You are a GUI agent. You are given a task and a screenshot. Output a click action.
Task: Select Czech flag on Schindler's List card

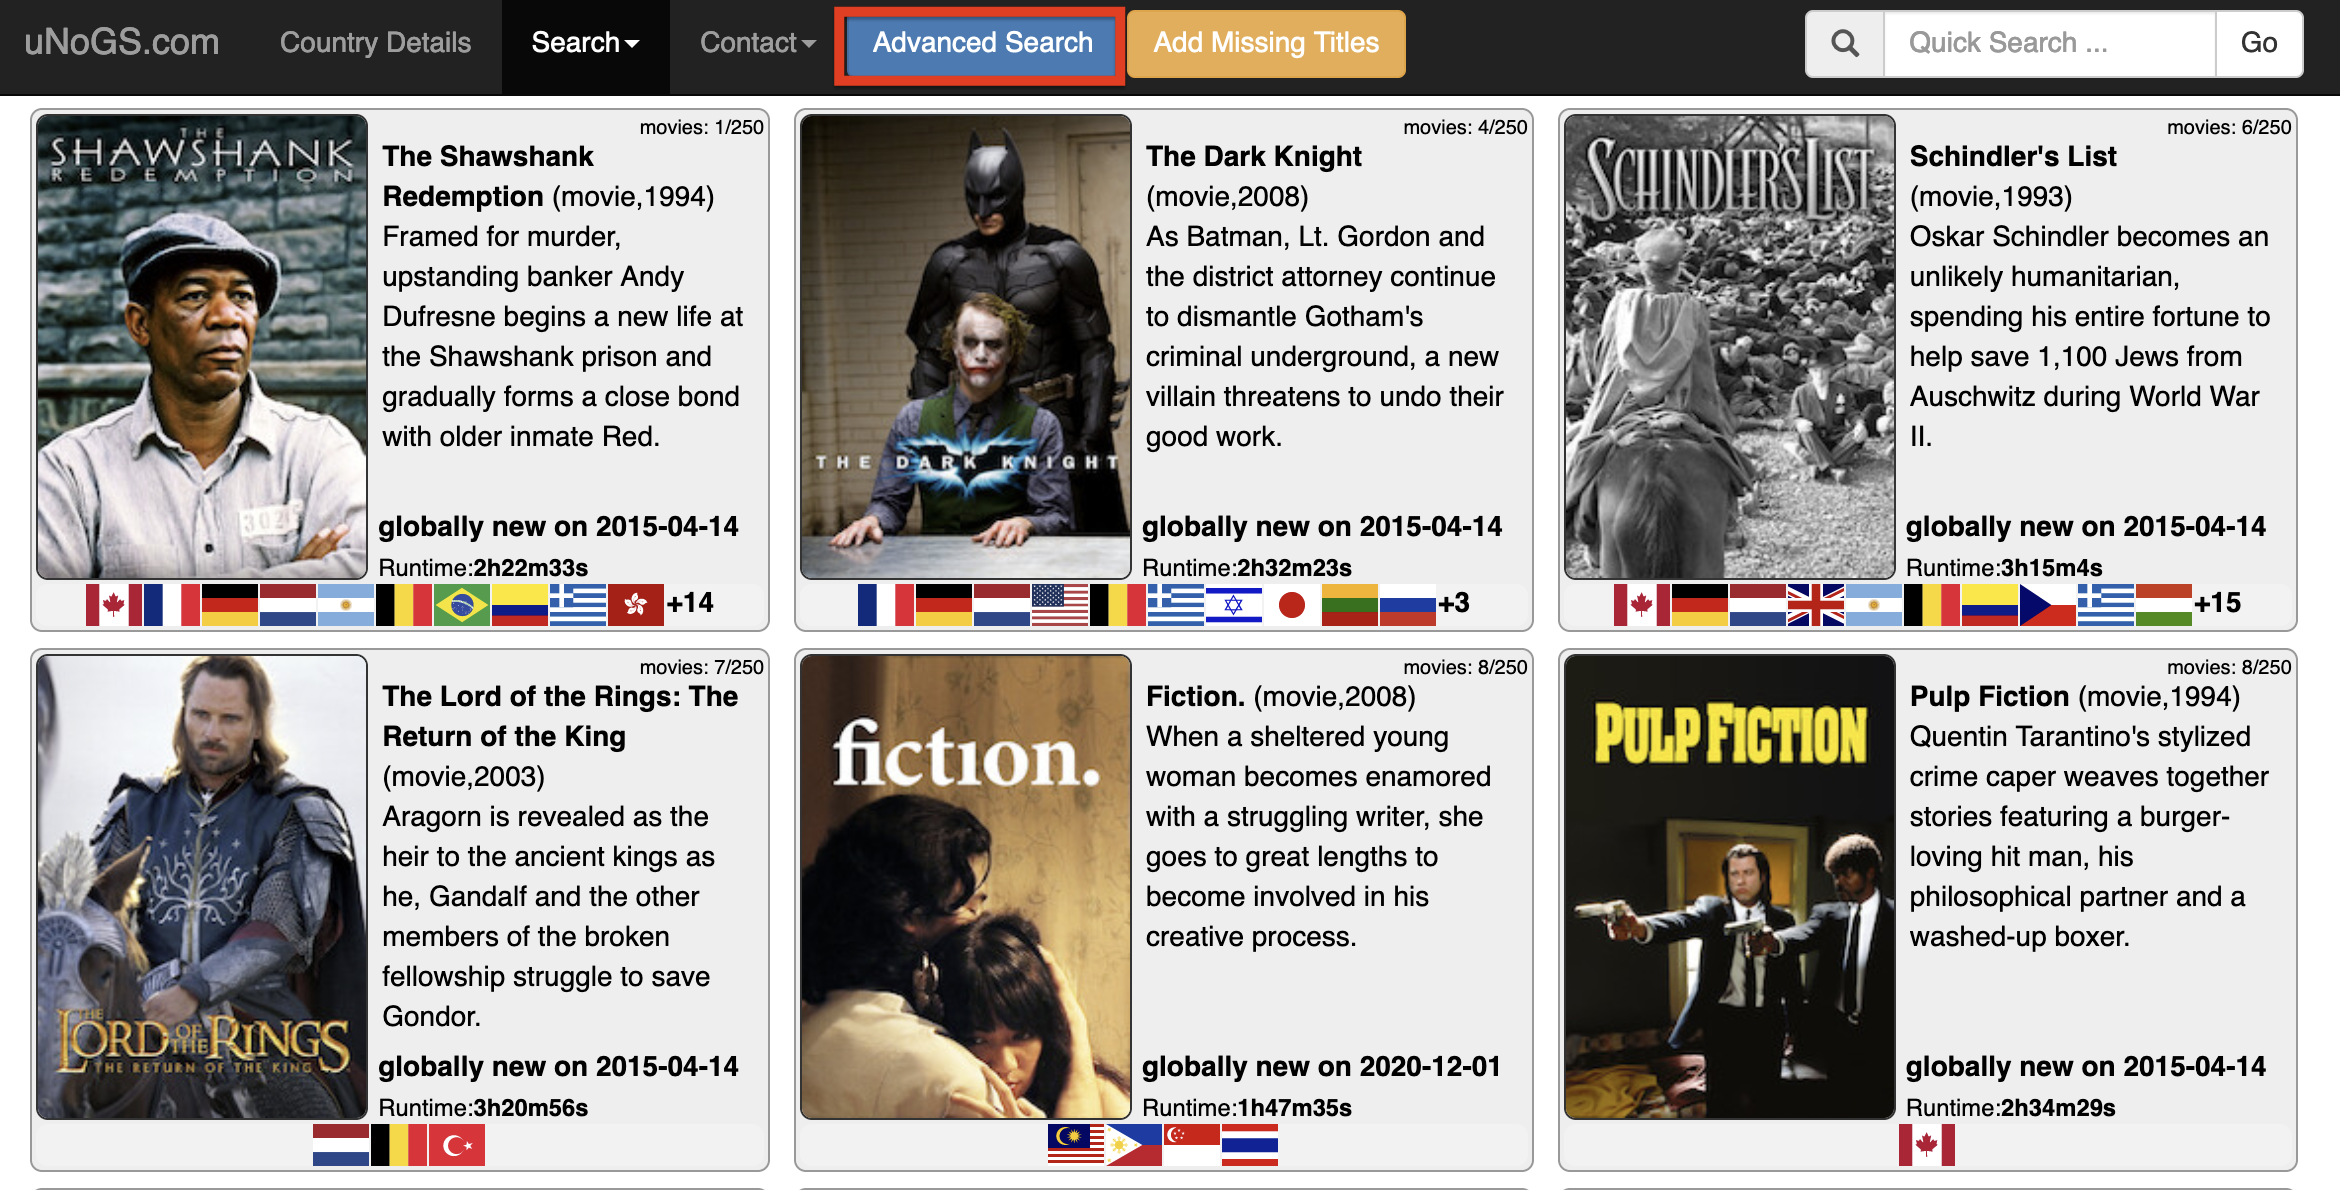tap(2047, 604)
